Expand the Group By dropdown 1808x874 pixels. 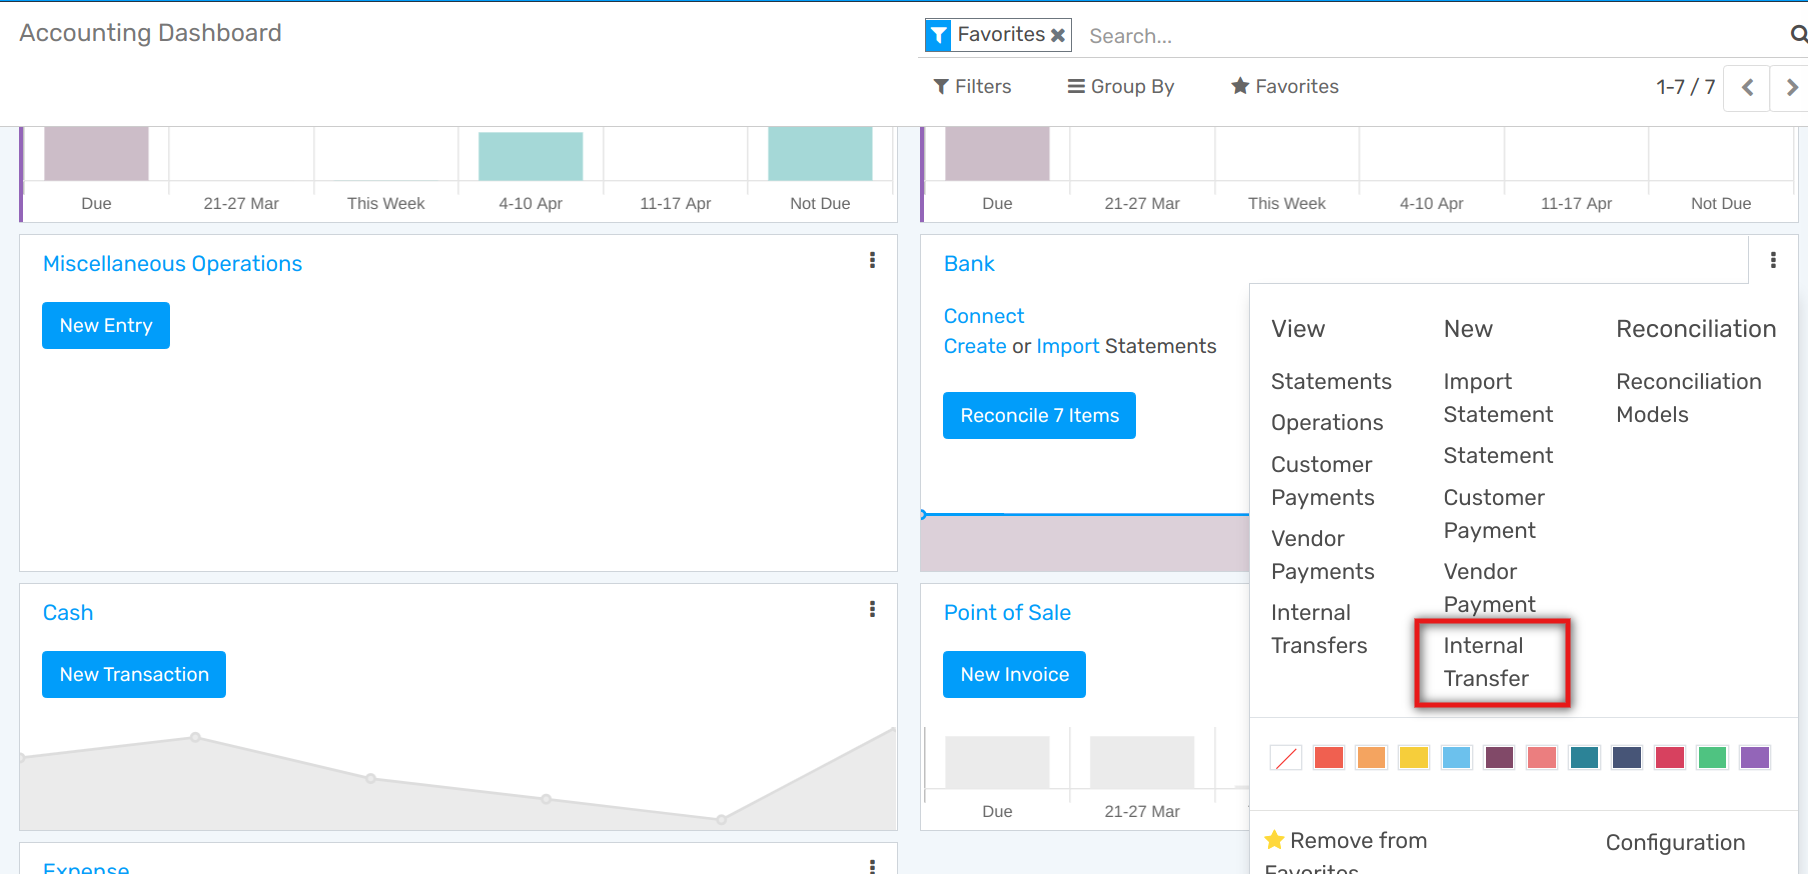point(1121,87)
